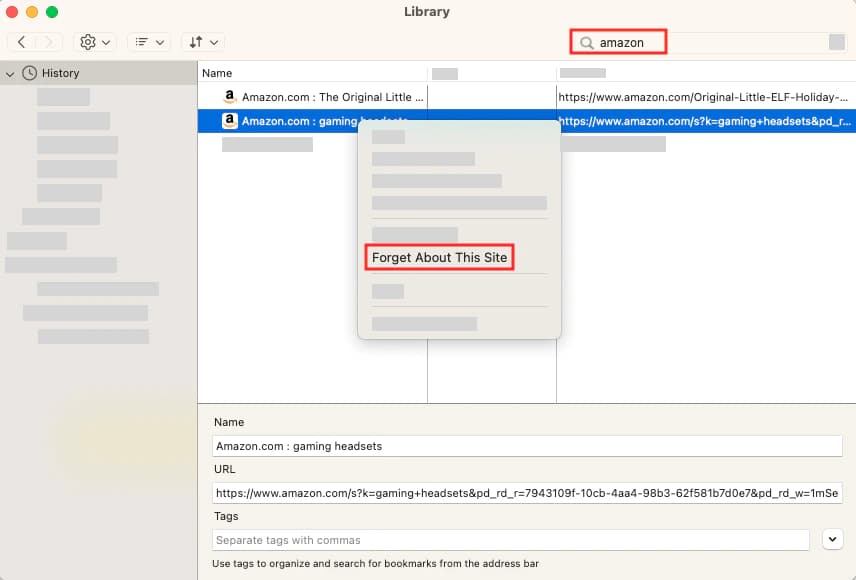856x580 pixels.
Task: Focus the Tags input field
Action: pyautogui.click(x=511, y=540)
